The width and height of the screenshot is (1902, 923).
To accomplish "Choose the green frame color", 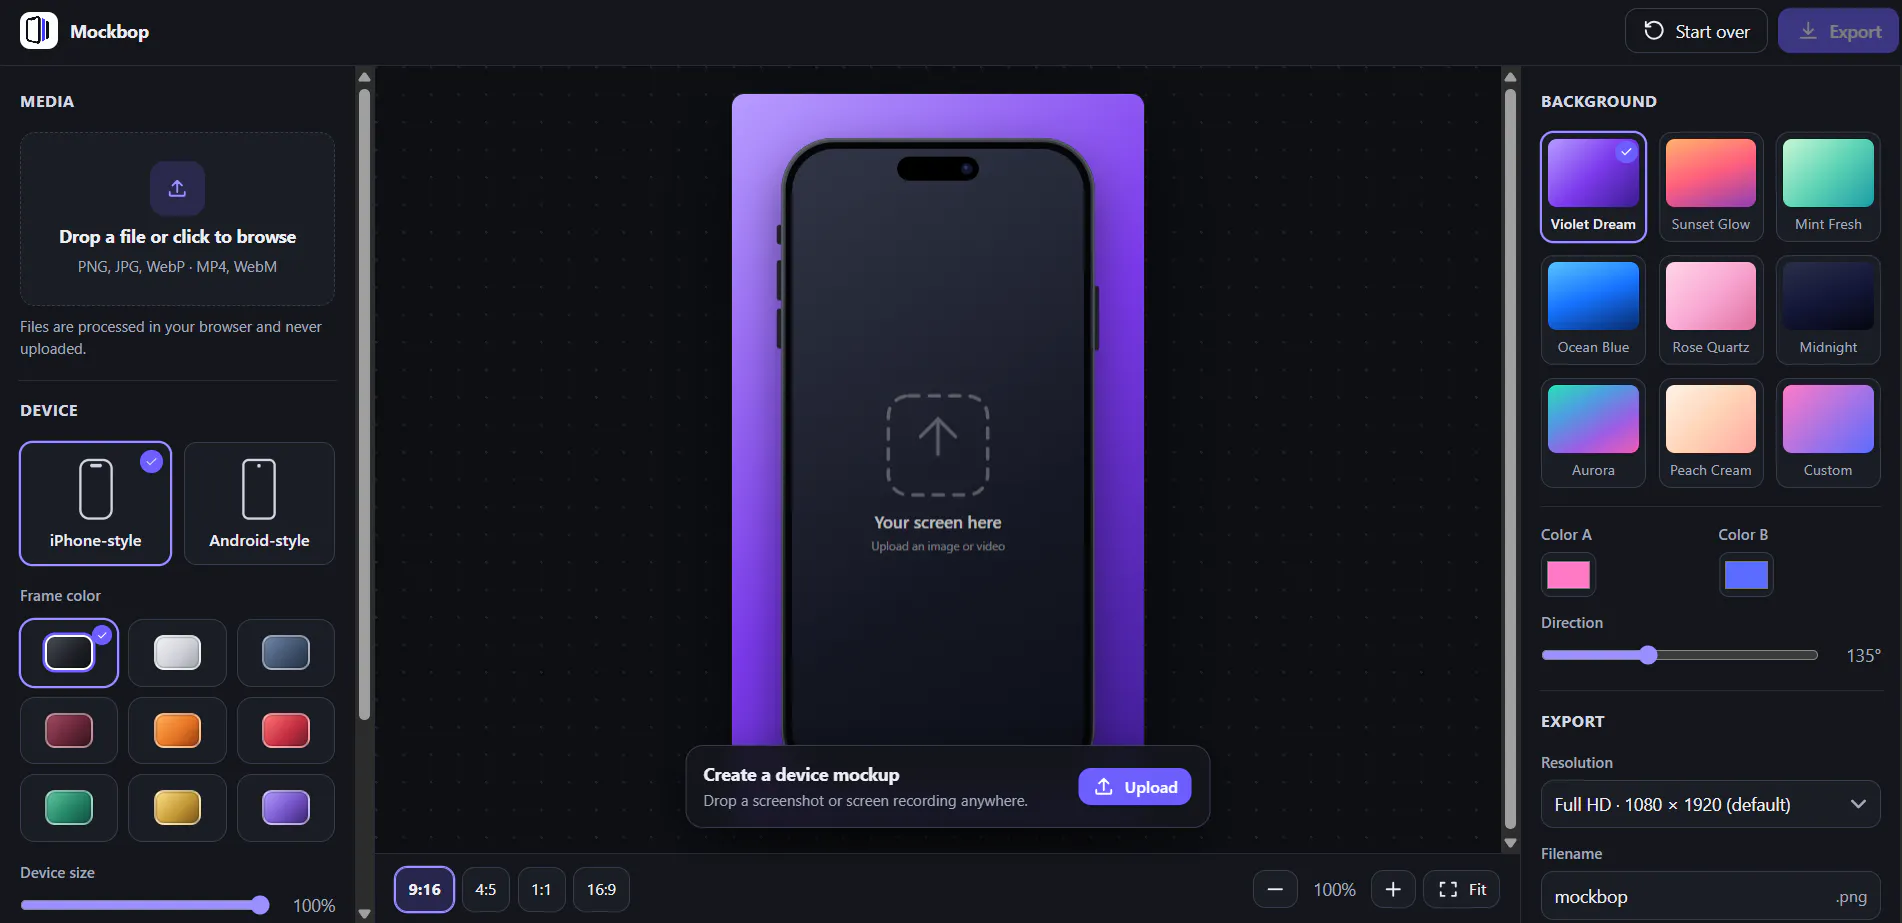I will (69, 807).
